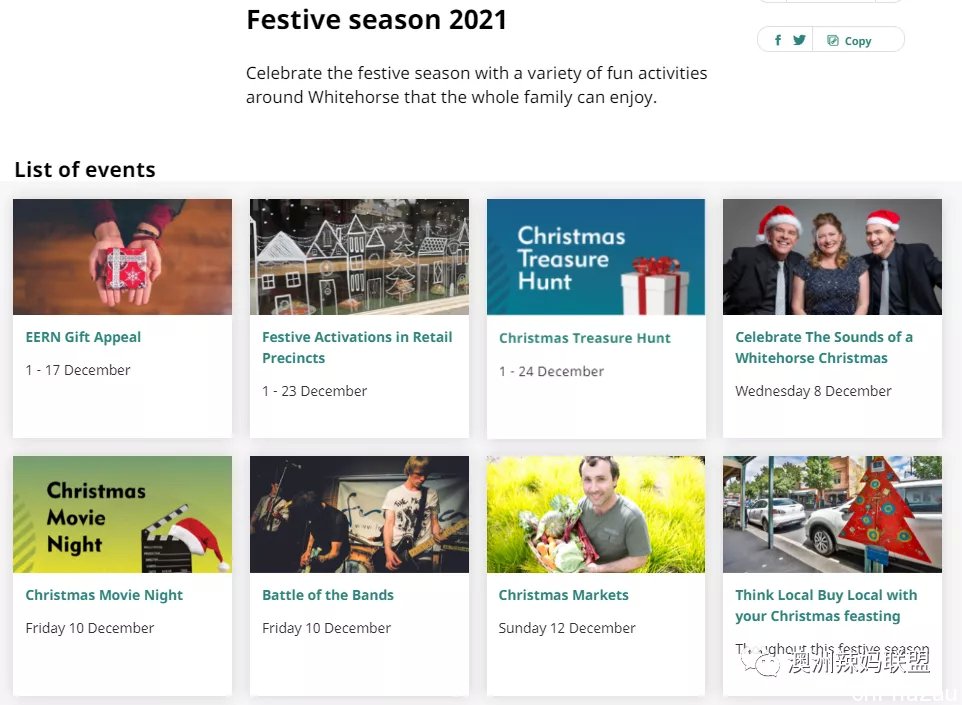Click the Christmas Movie Night clapperboard image

[122, 514]
